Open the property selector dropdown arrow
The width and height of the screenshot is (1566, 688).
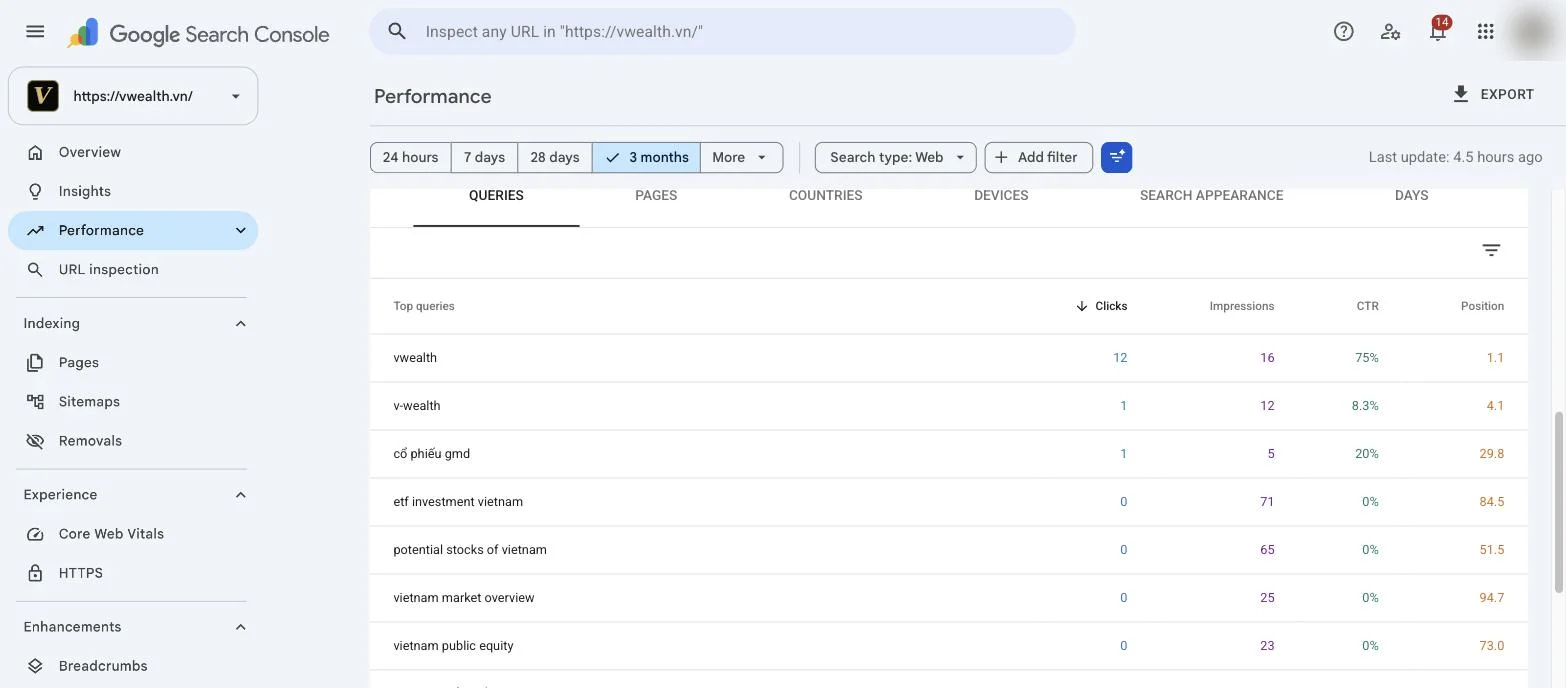(x=236, y=96)
